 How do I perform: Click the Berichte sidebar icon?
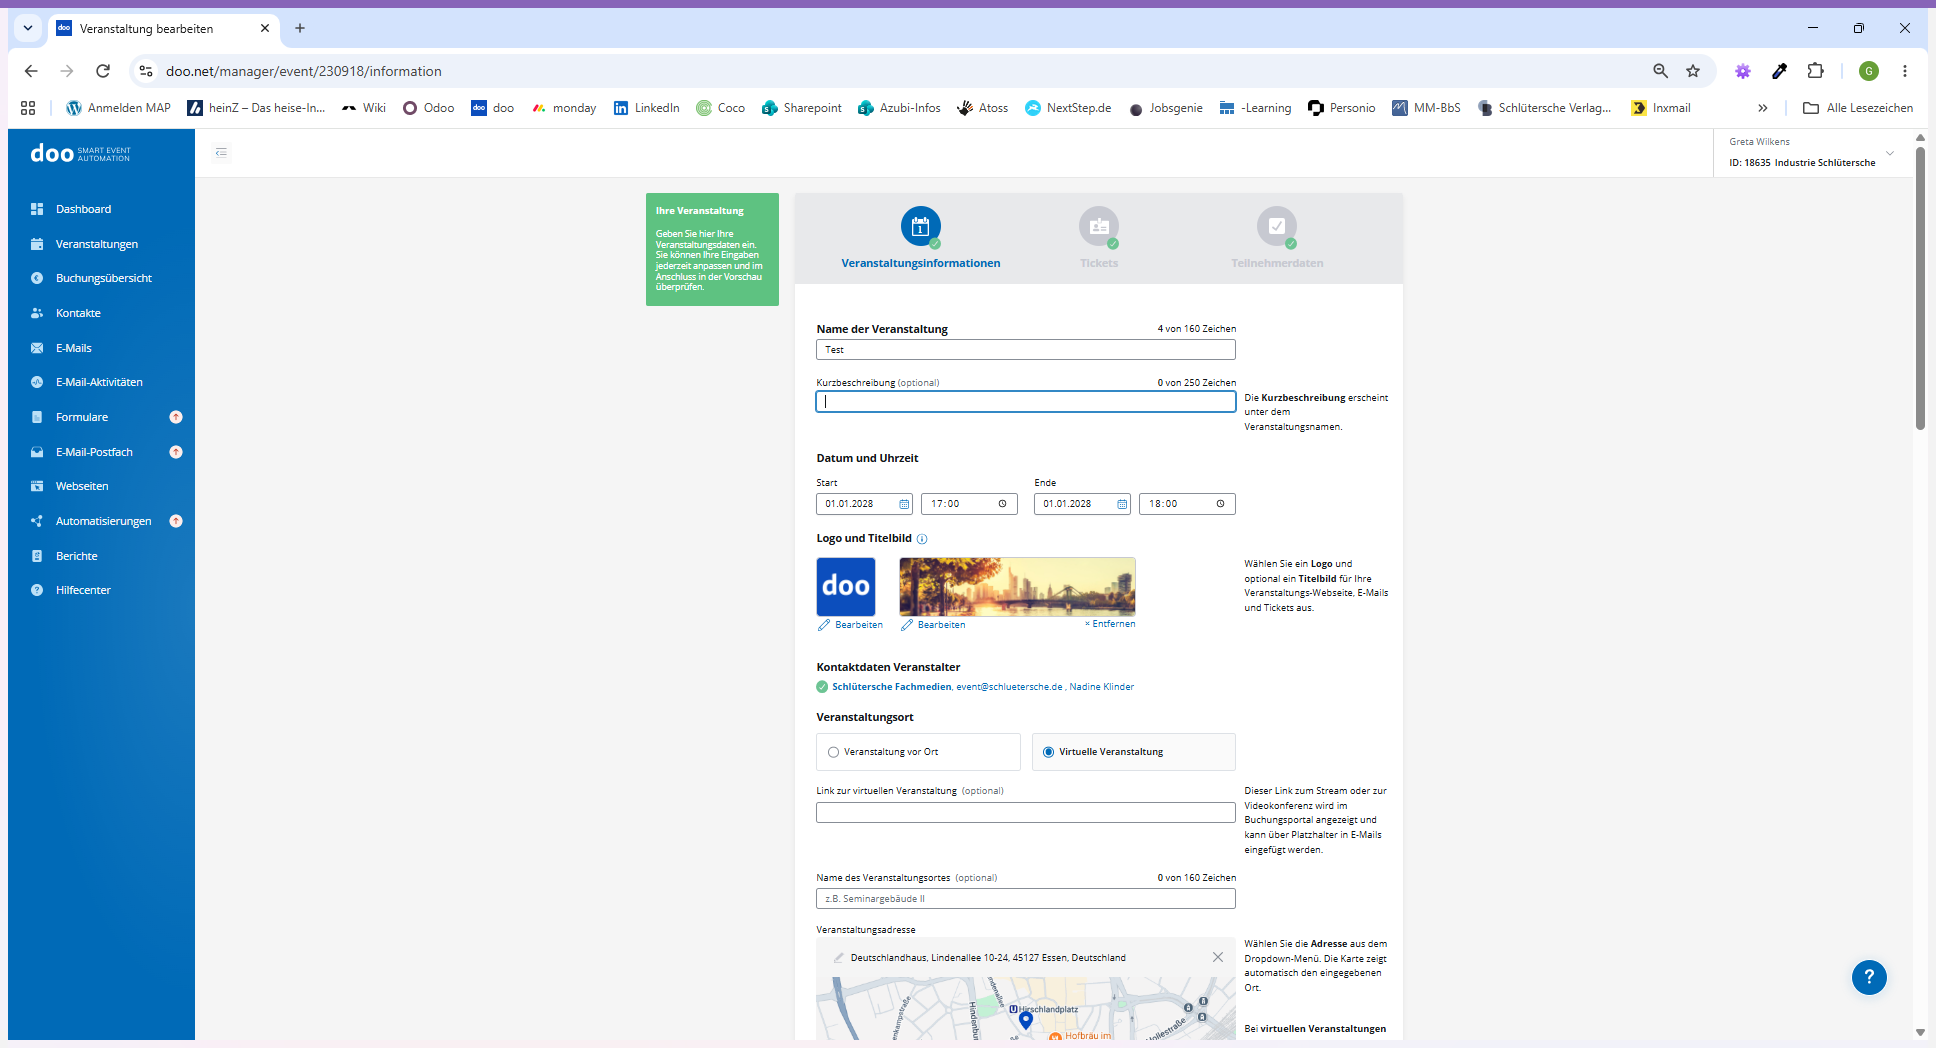37,556
